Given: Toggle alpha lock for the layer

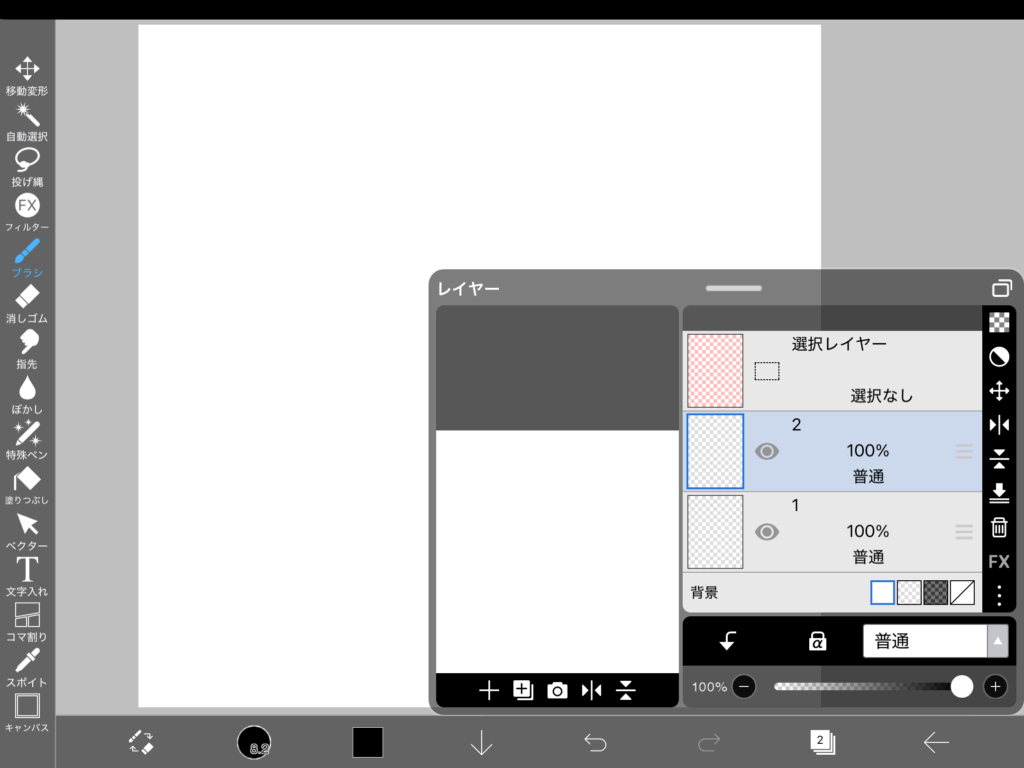Looking at the screenshot, I should [x=817, y=641].
